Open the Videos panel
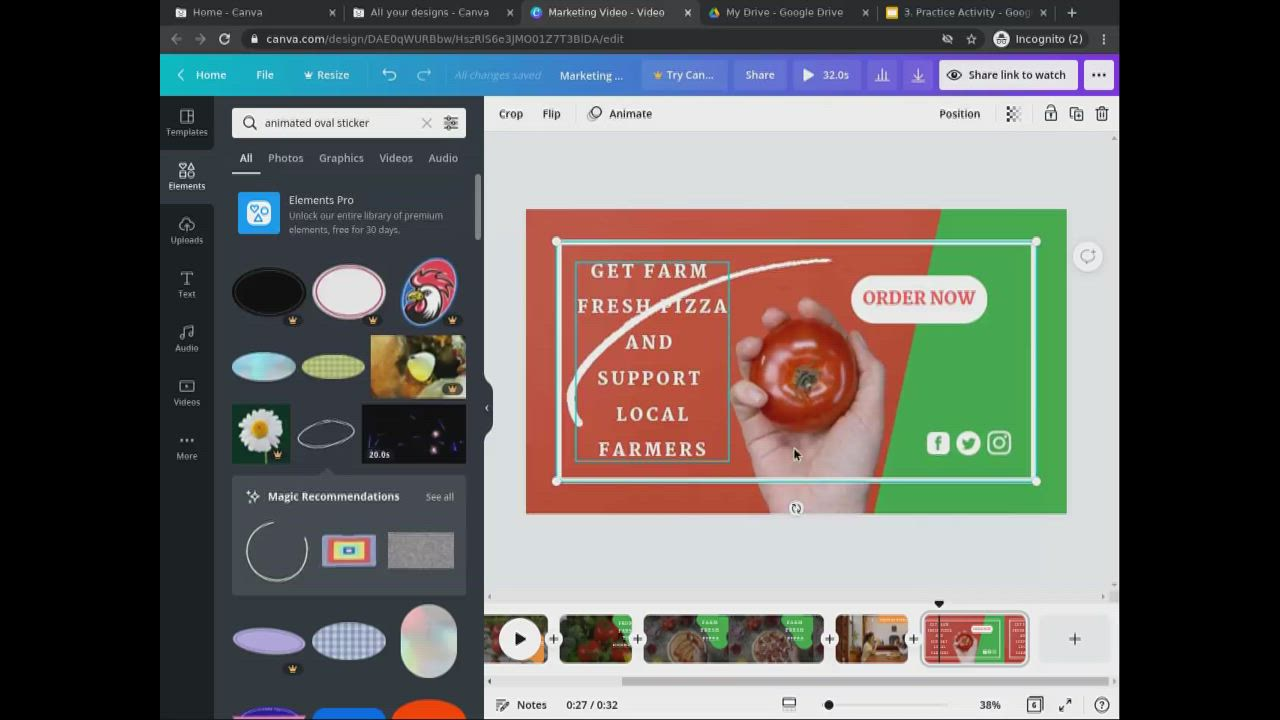Image resolution: width=1280 pixels, height=720 pixels. coord(186,393)
